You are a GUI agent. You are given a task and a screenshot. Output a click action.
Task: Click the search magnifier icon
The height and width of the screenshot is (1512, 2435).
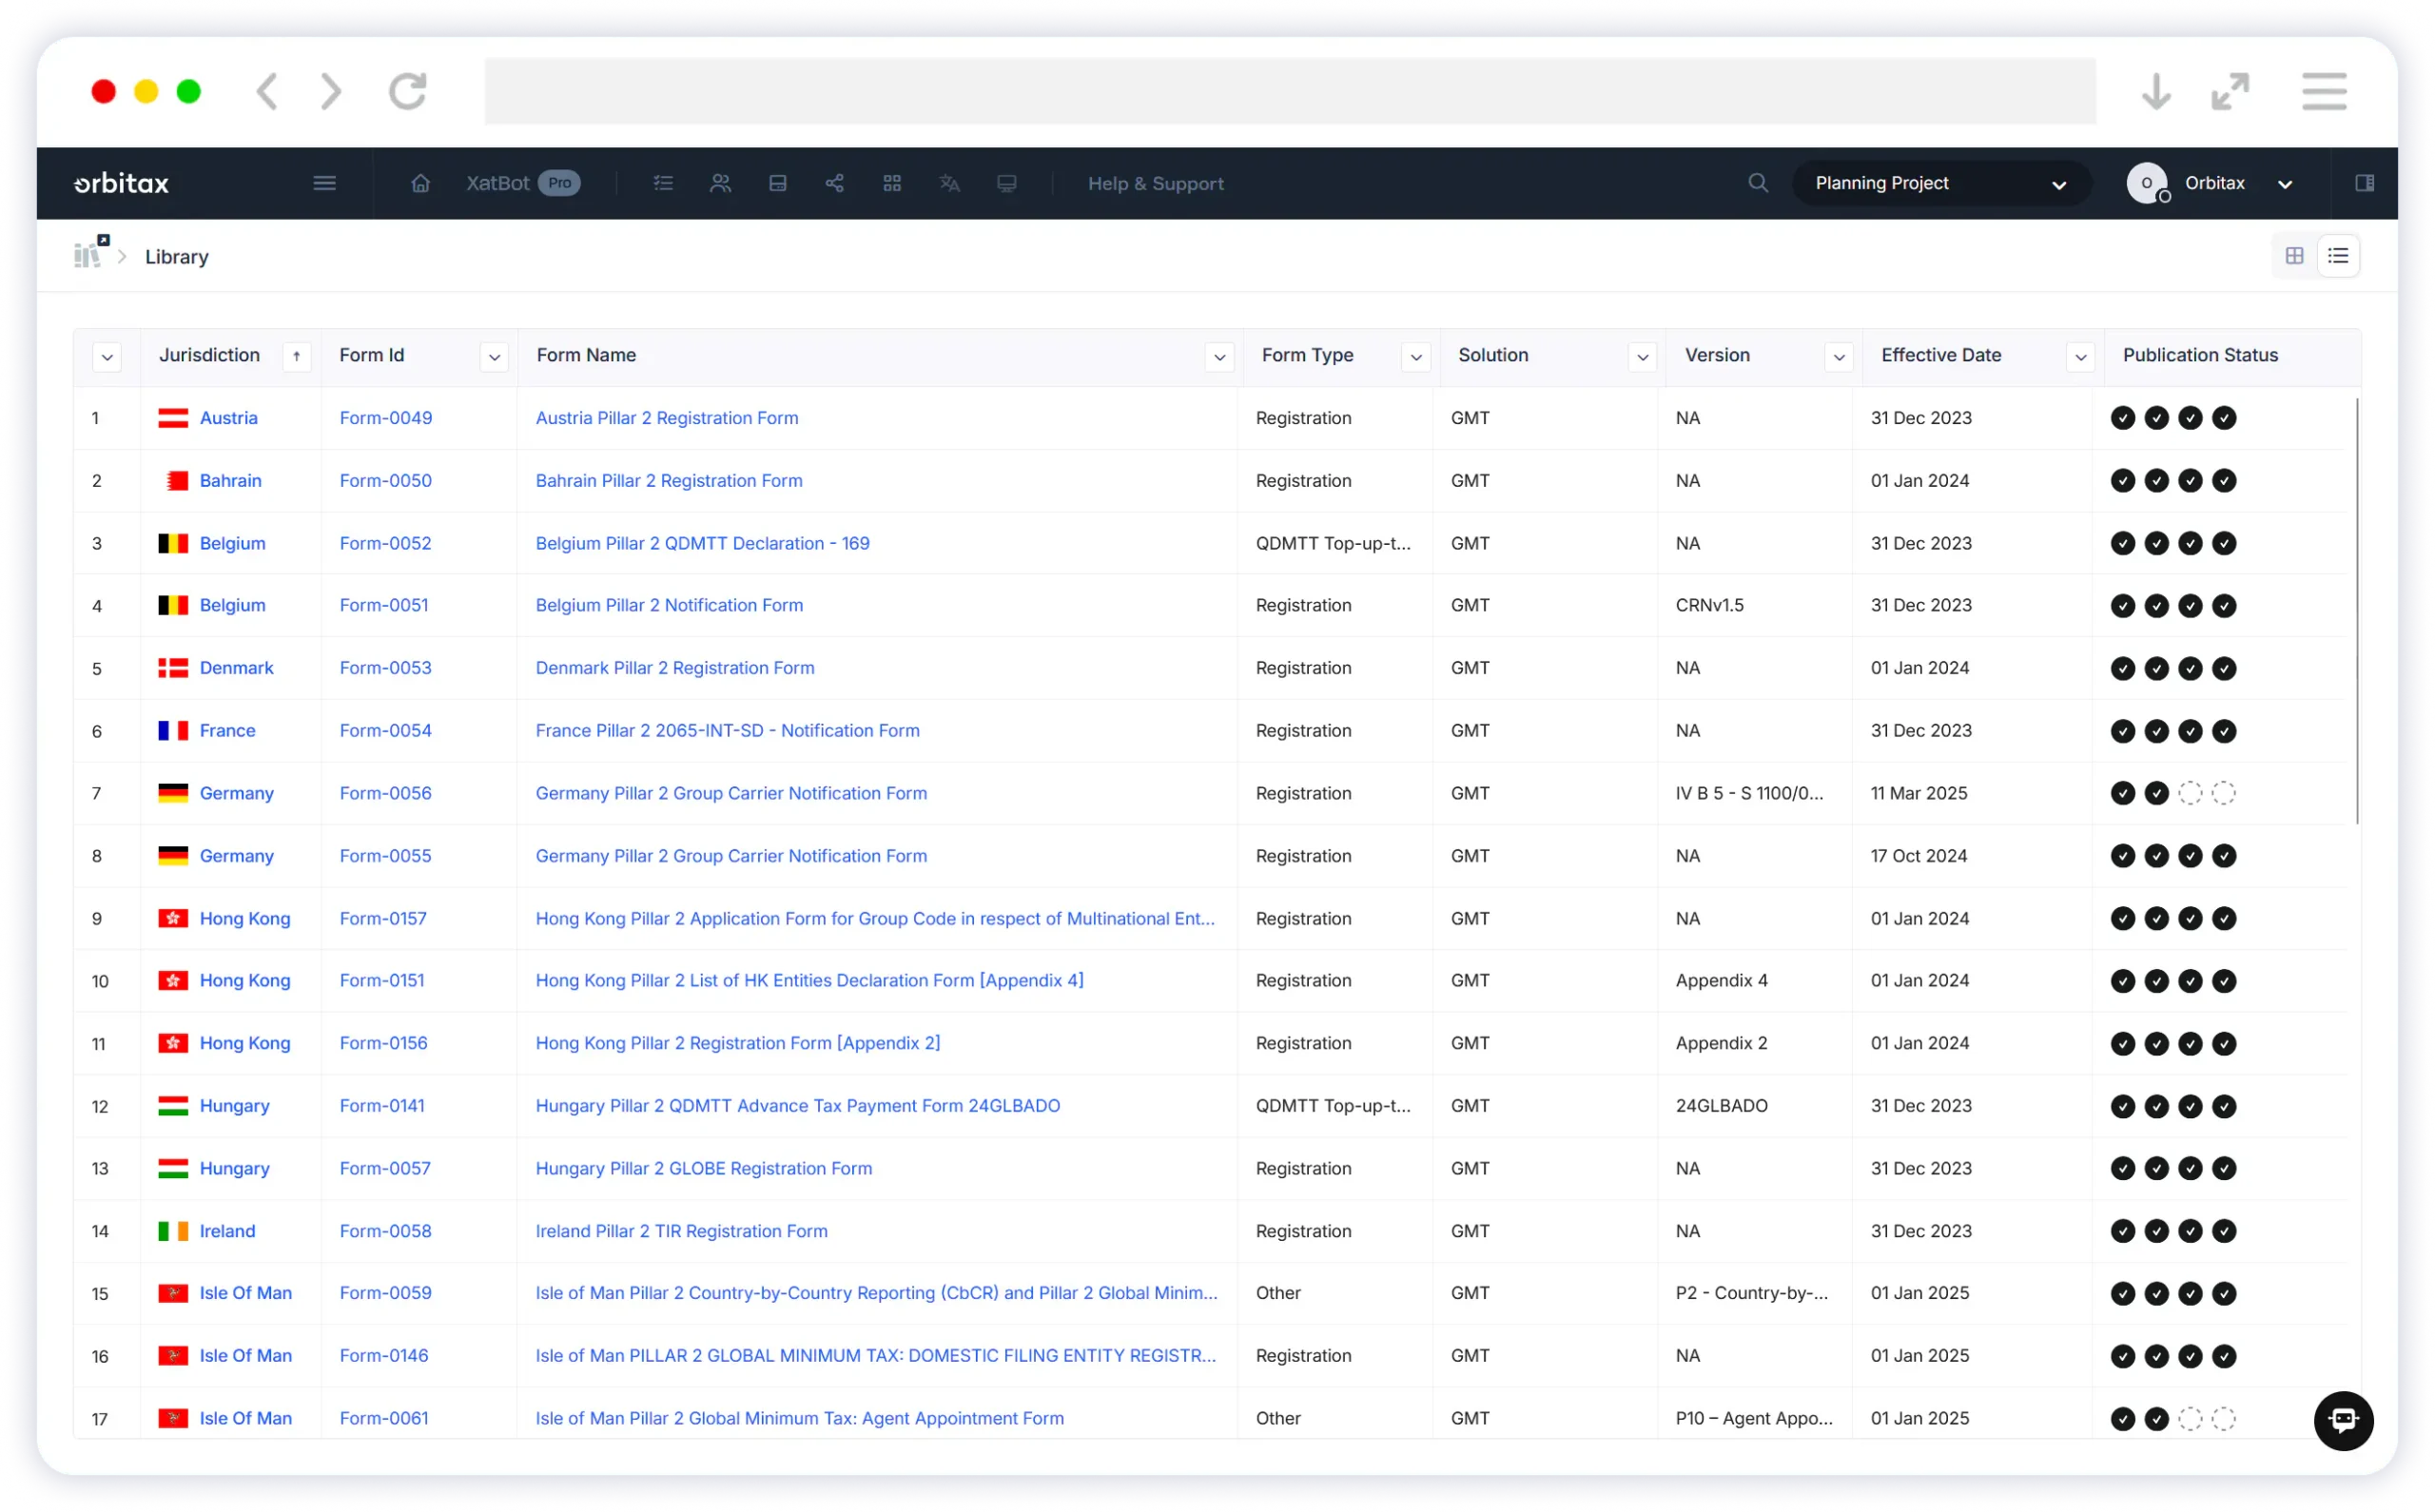point(1758,183)
